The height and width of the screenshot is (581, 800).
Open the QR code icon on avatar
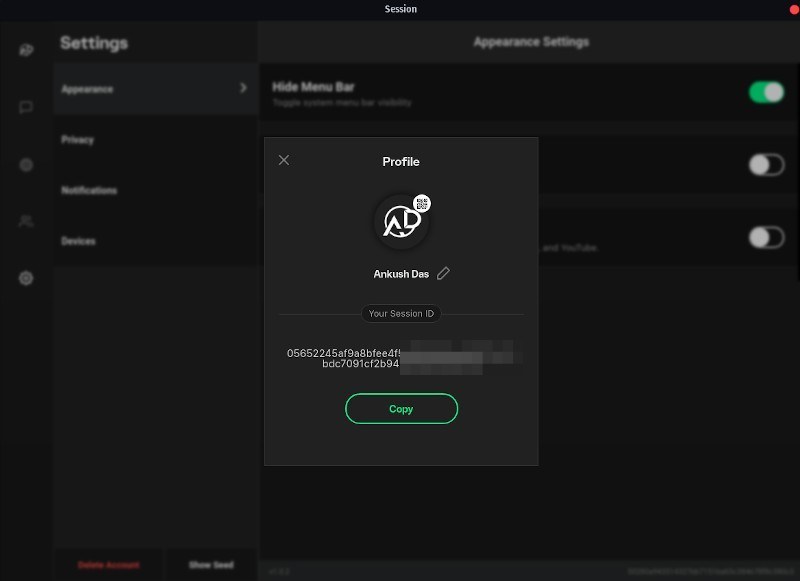pyautogui.click(x=421, y=204)
